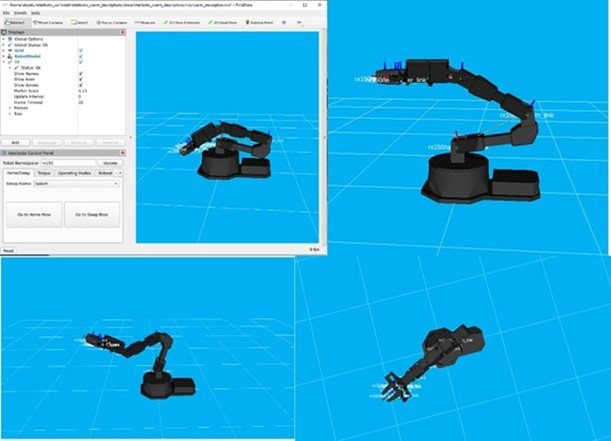Click the Robot Namespace input field
The height and width of the screenshot is (441, 611).
pos(66,162)
